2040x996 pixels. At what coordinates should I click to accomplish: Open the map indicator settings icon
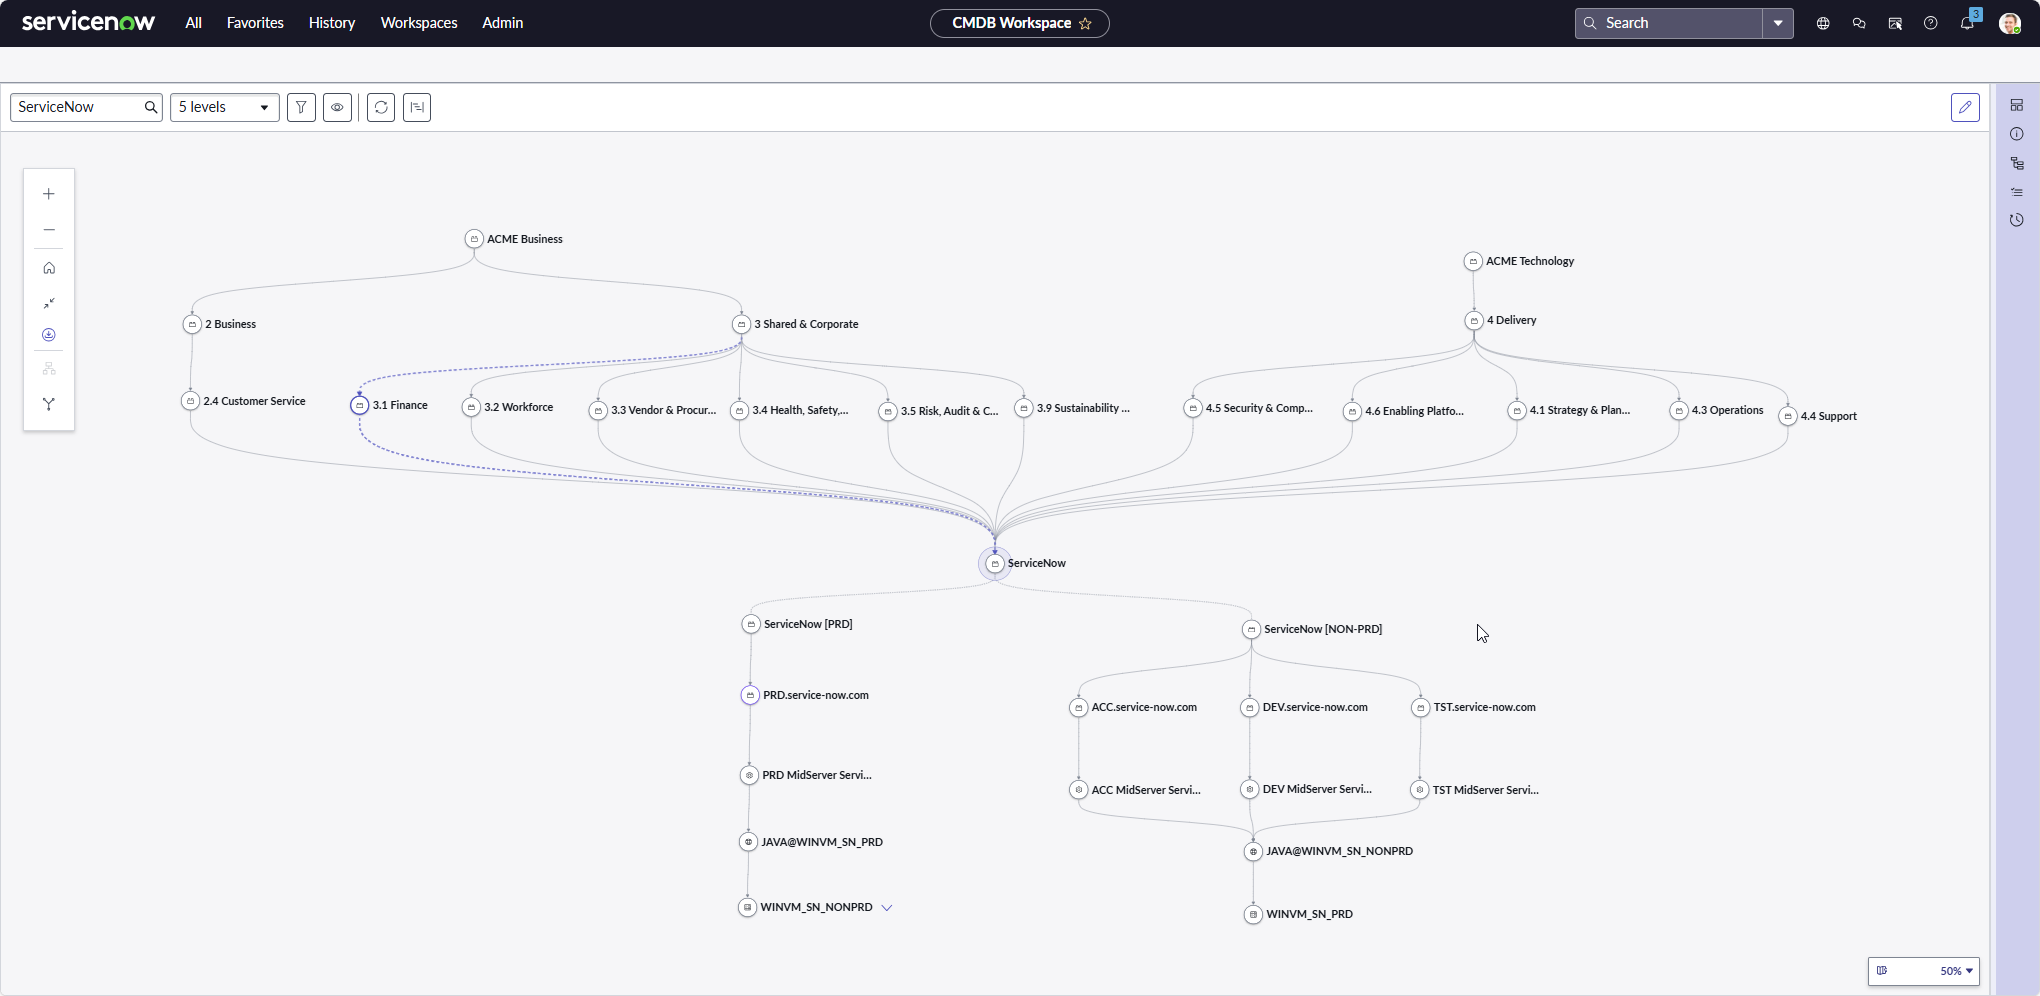point(417,107)
